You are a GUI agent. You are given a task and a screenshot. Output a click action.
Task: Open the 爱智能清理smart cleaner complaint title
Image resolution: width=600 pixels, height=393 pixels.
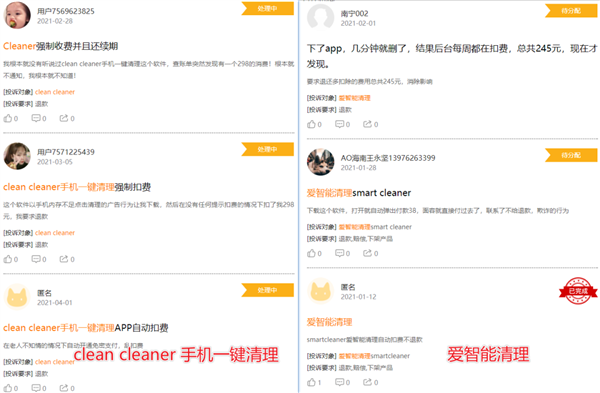point(359,193)
